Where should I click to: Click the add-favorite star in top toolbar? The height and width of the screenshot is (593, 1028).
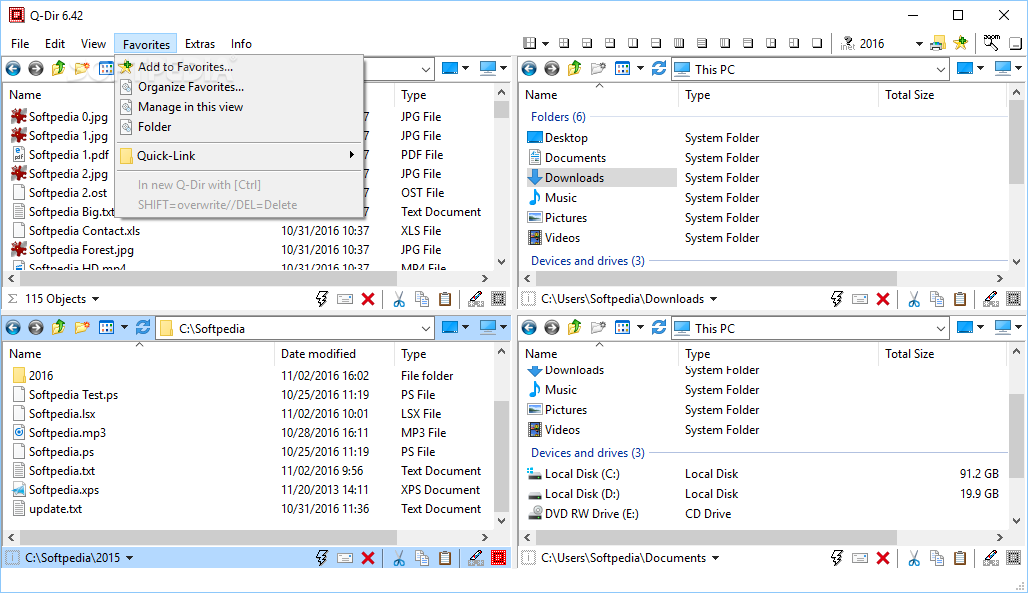(960, 43)
